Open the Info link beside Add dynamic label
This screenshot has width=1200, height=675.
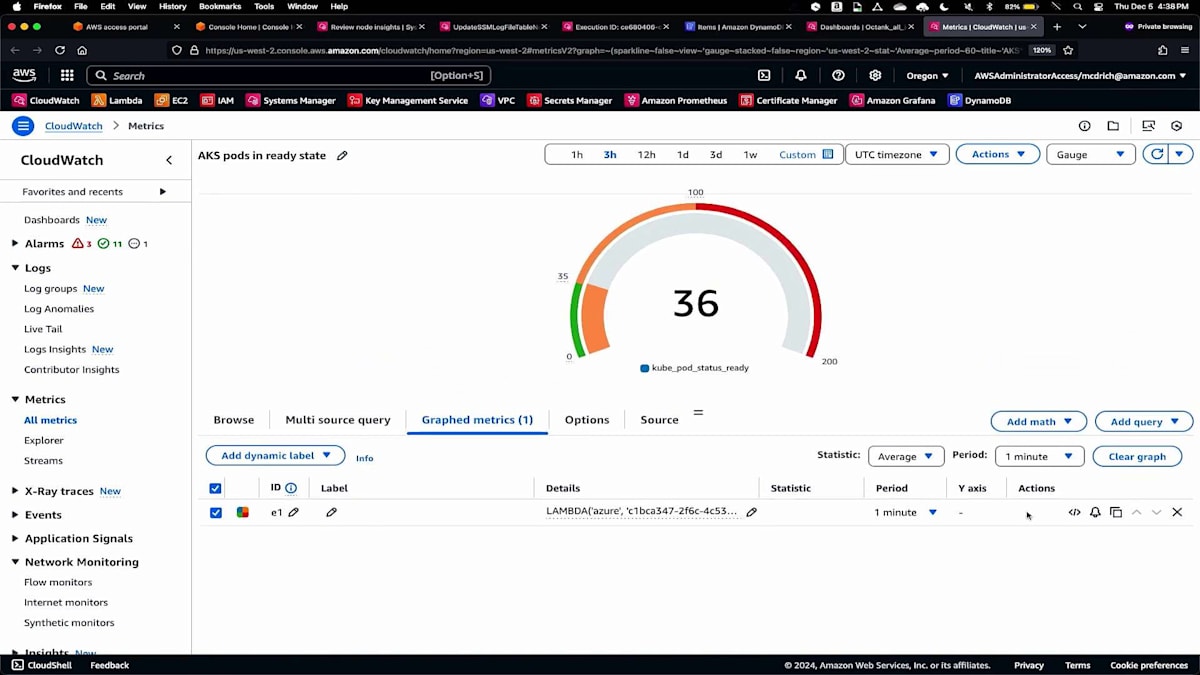364,458
